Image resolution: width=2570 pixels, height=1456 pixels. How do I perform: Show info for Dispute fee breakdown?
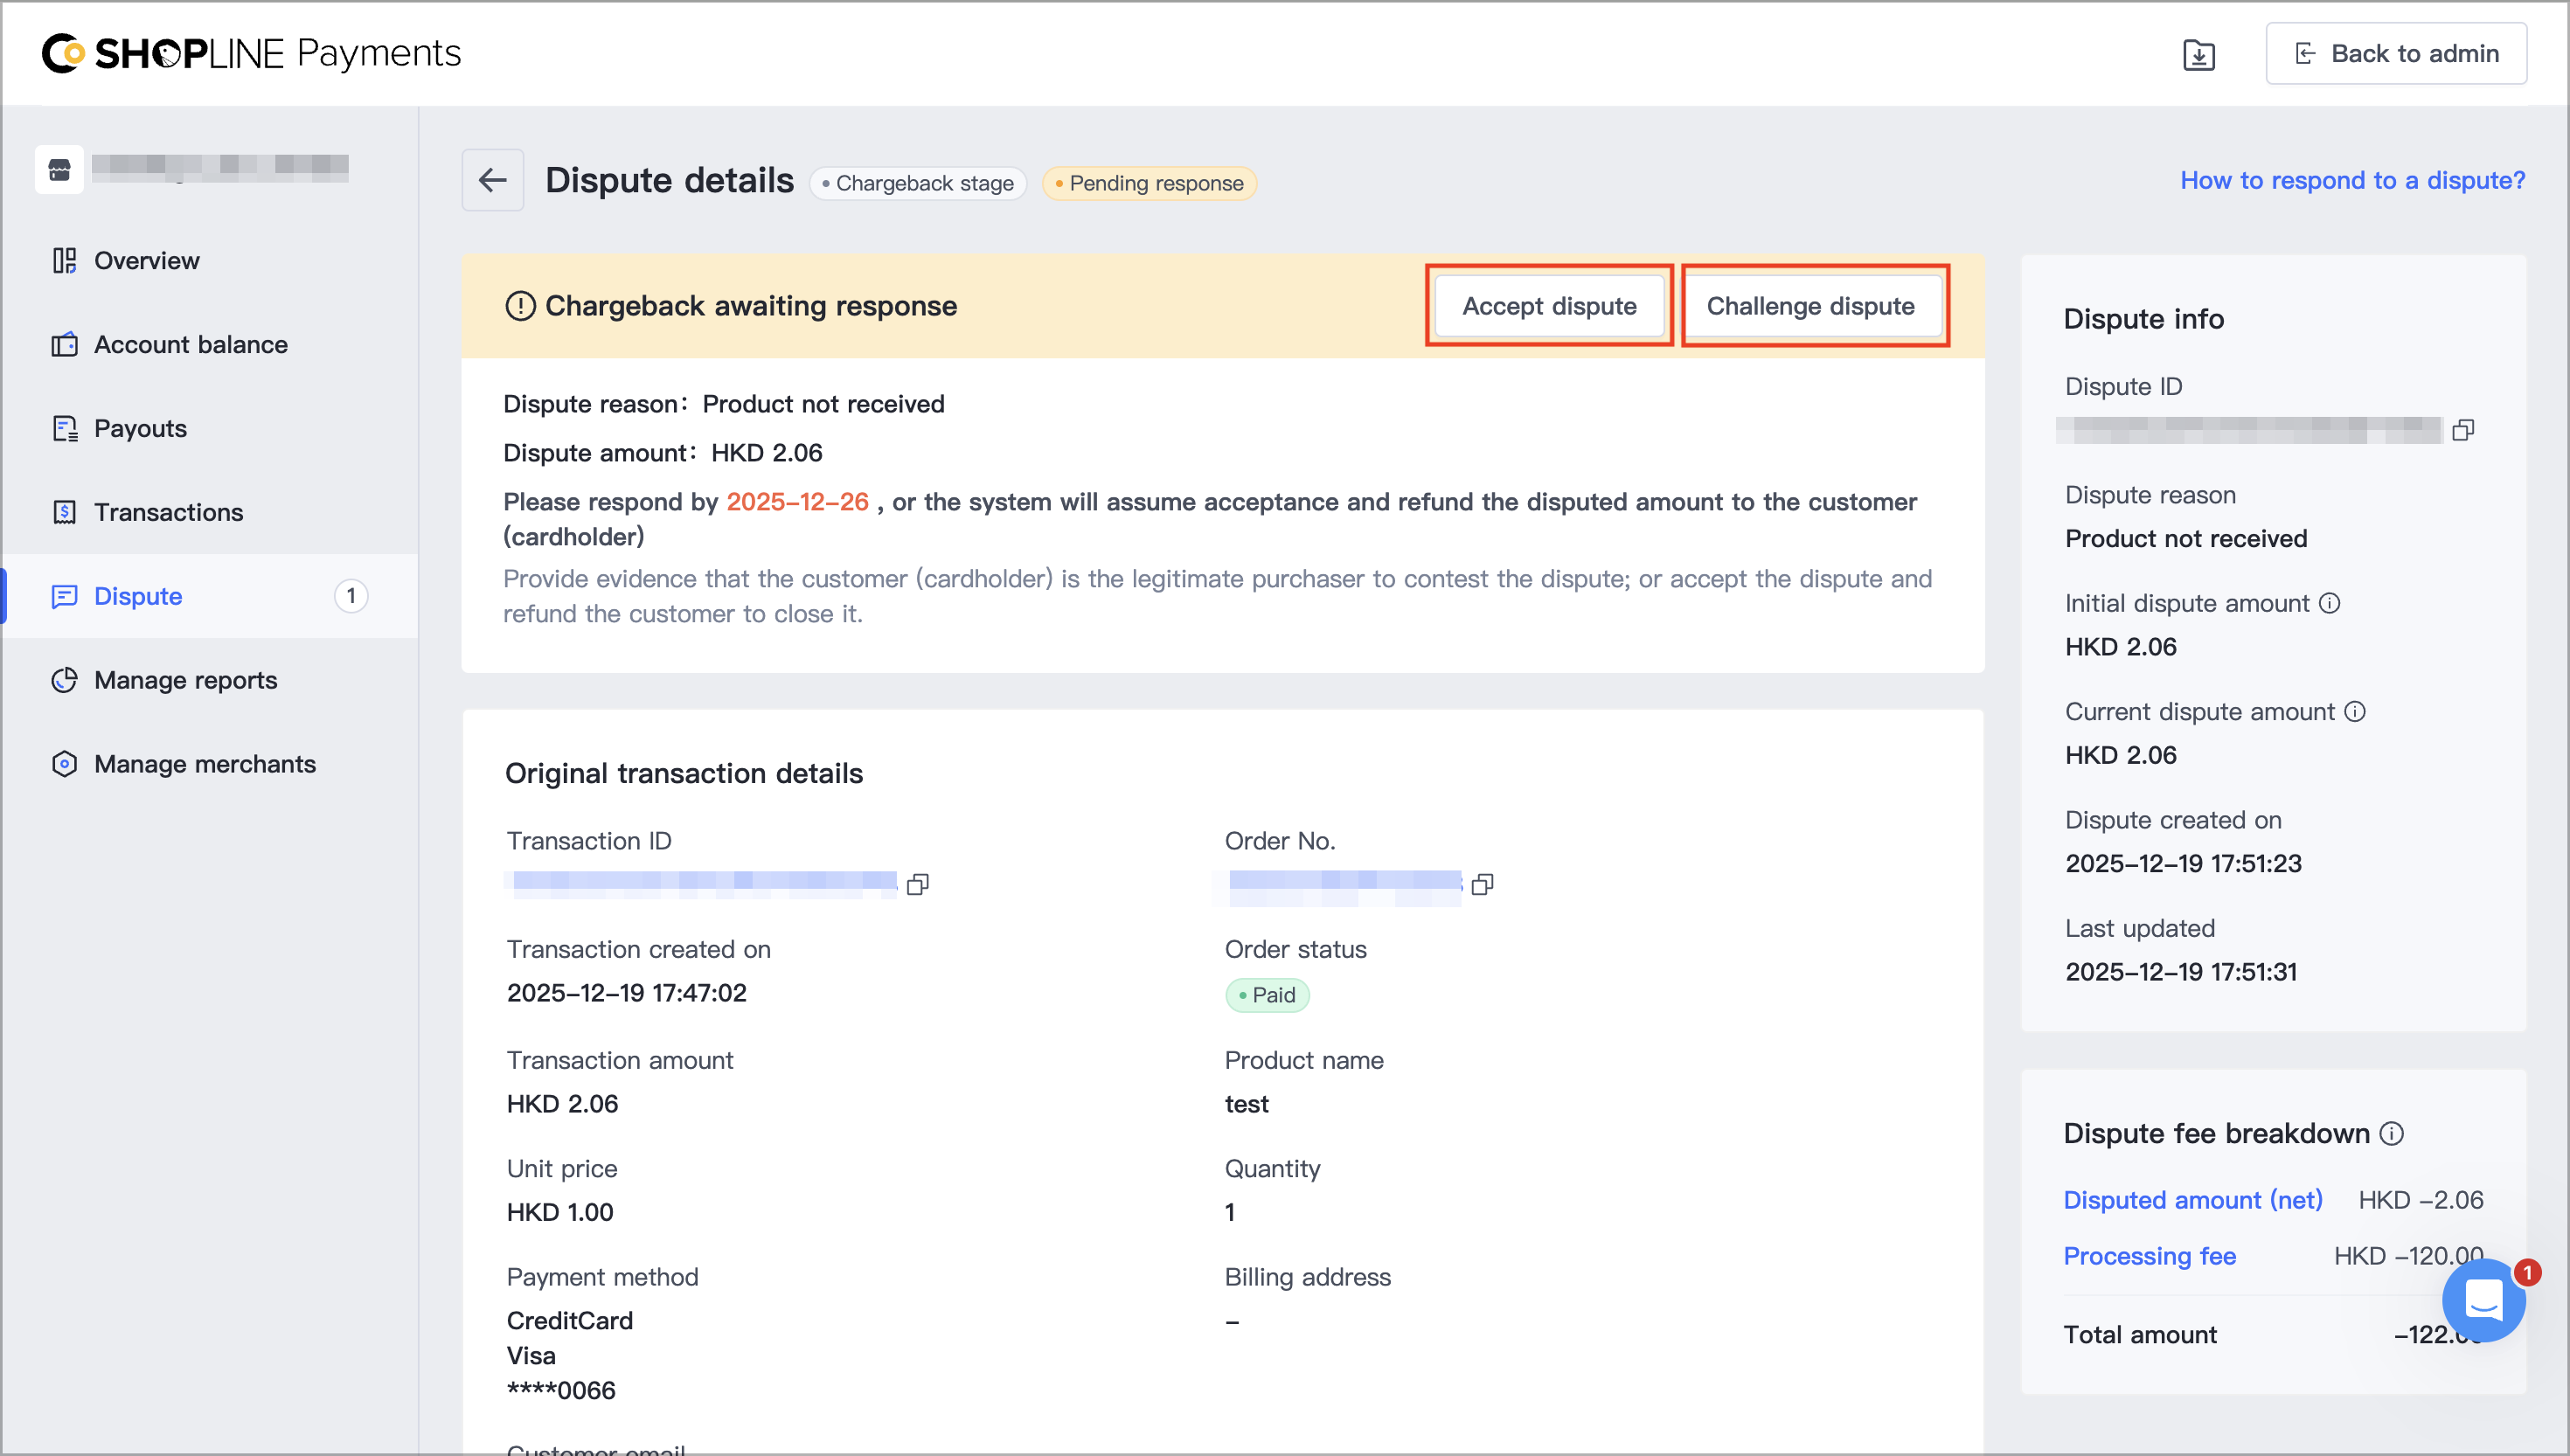point(2392,1133)
